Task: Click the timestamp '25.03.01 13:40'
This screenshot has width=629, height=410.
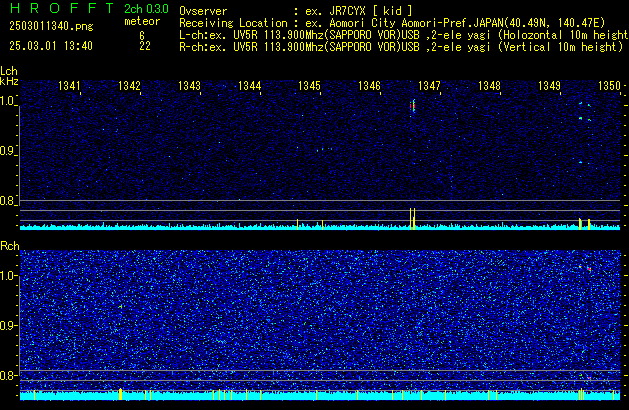Action: click(51, 46)
